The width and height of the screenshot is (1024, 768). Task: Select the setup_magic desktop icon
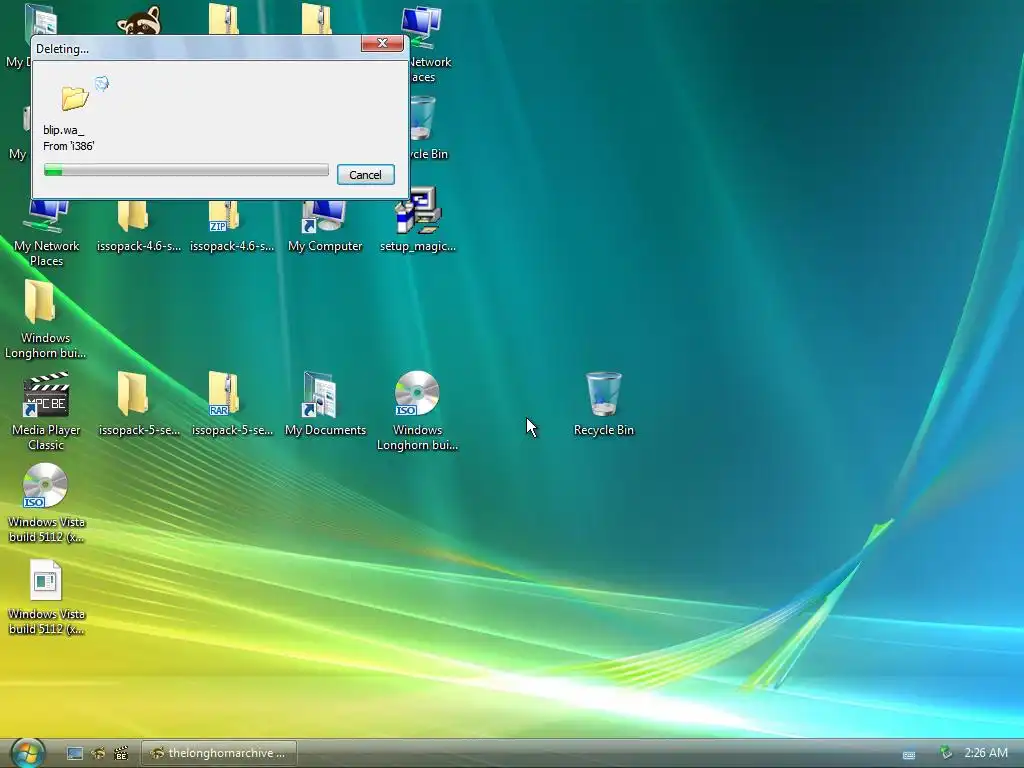(418, 221)
